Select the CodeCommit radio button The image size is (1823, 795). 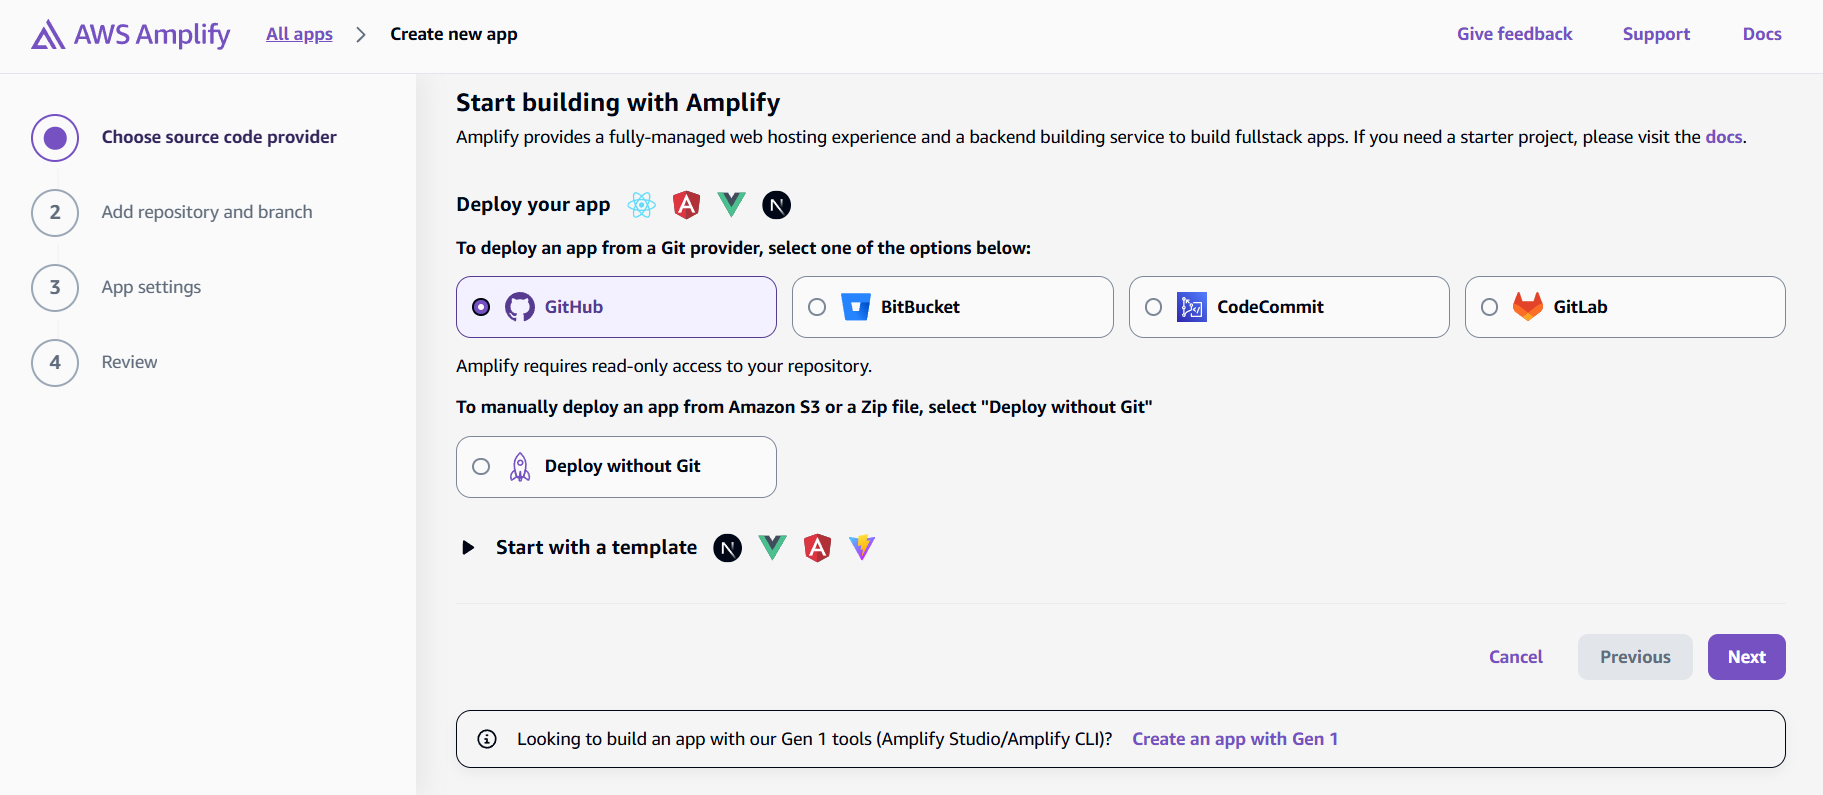coord(1153,307)
